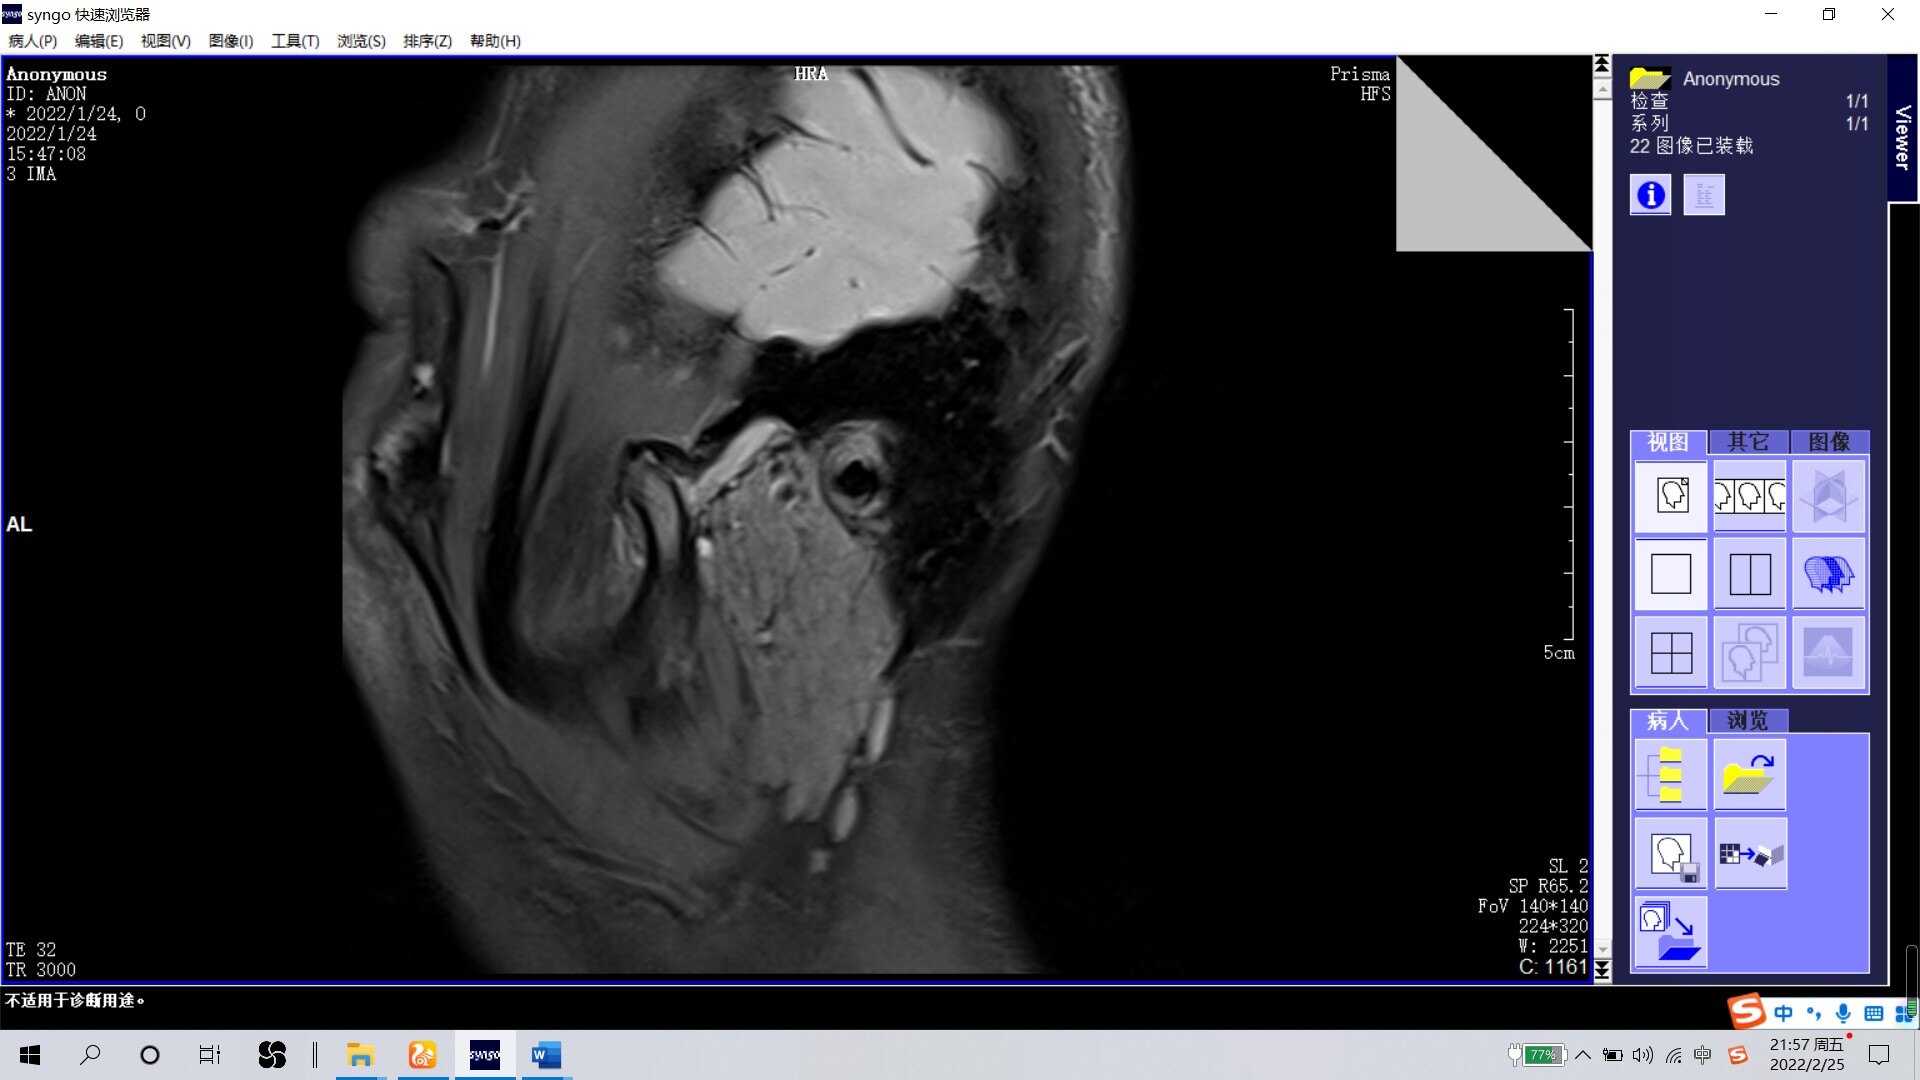Click the blue stacked heads series icon
This screenshot has width=1920, height=1080.
click(1828, 574)
